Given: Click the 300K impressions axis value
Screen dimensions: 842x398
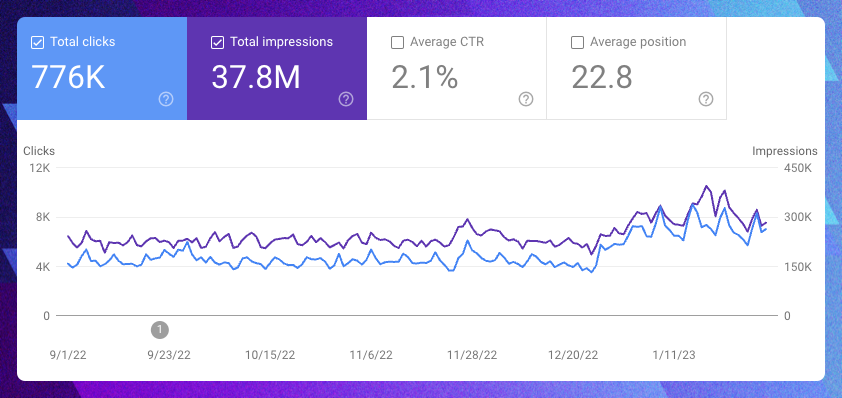Looking at the screenshot, I should (x=797, y=218).
